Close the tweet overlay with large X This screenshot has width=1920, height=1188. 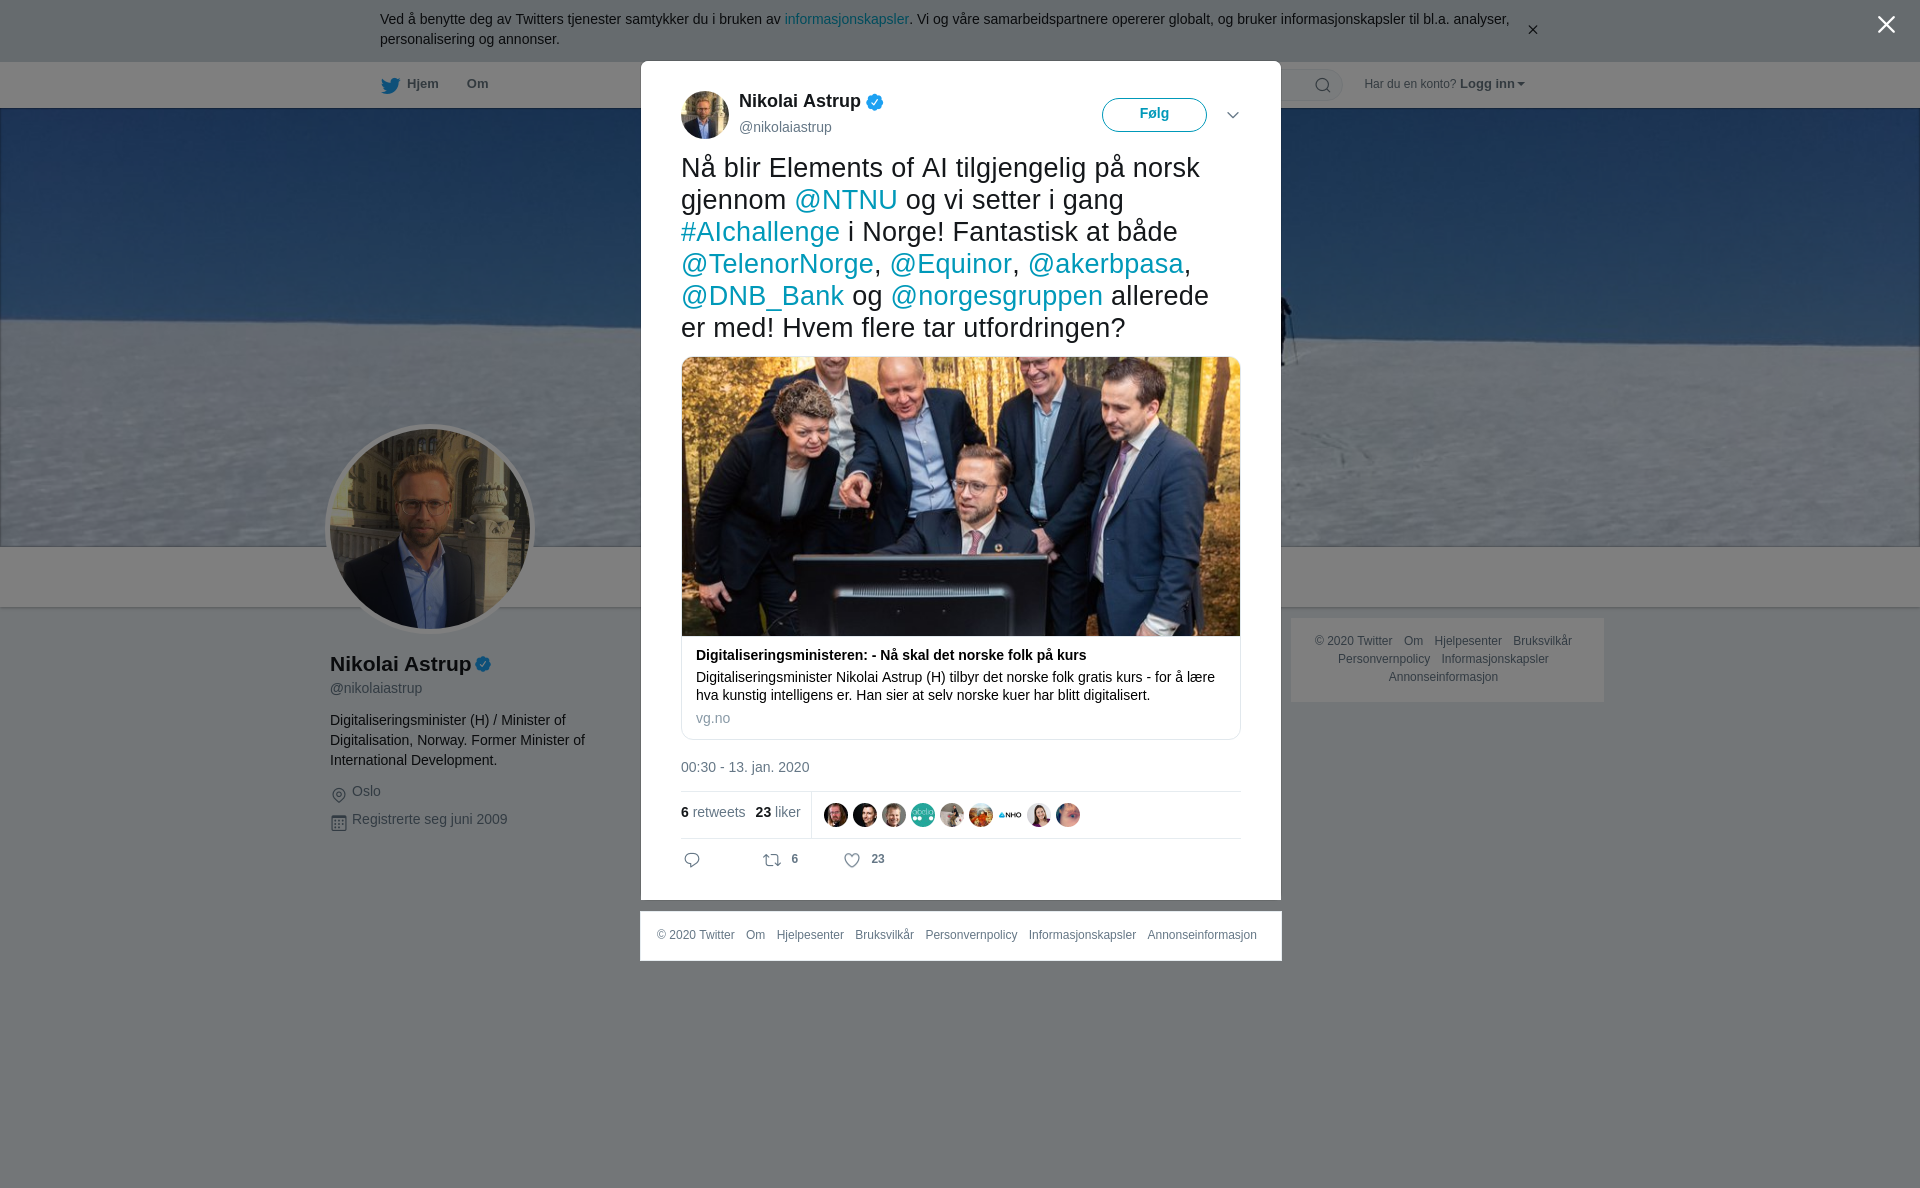(x=1886, y=25)
